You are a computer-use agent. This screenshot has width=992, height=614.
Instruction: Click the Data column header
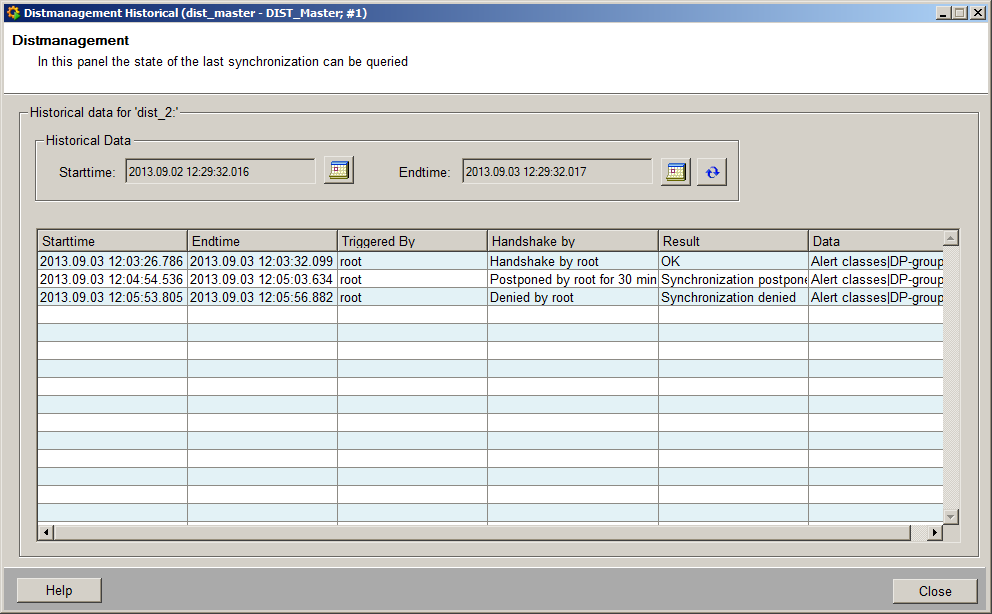875,241
